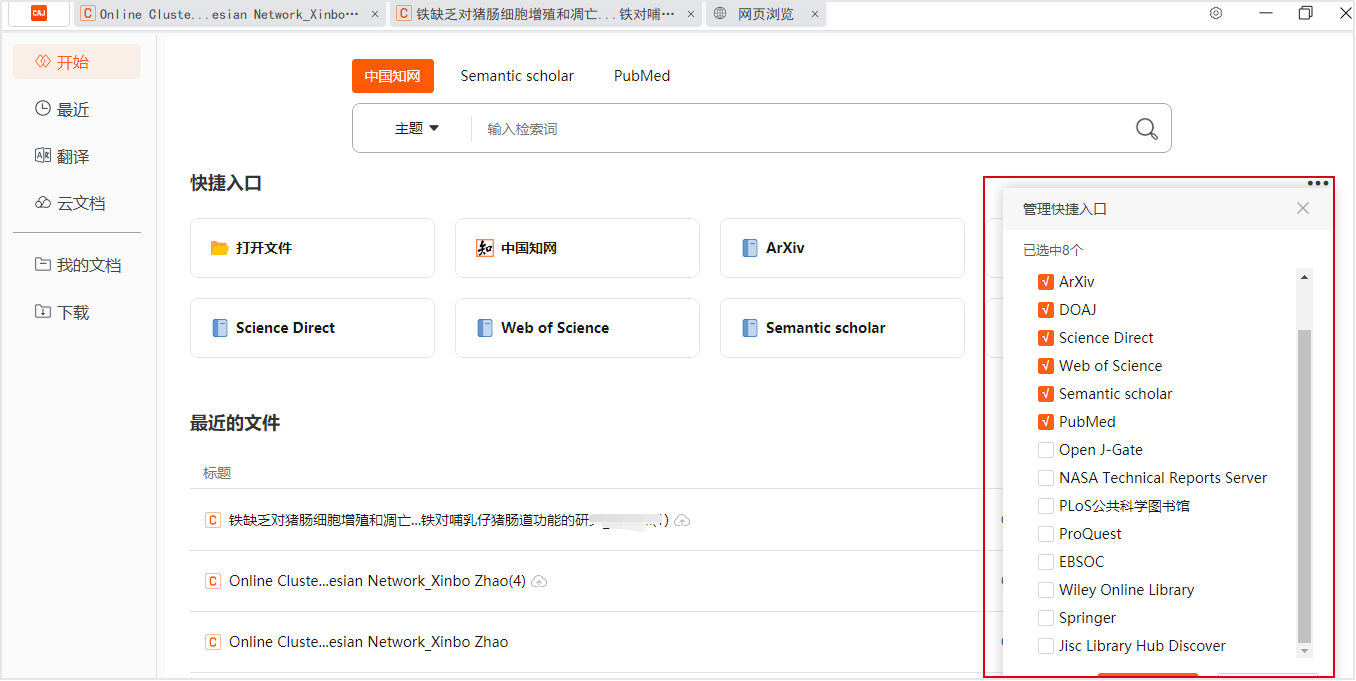1356x681 pixels.
Task: Open 我的文档 folder in sidebar
Action: pyautogui.click(x=77, y=265)
